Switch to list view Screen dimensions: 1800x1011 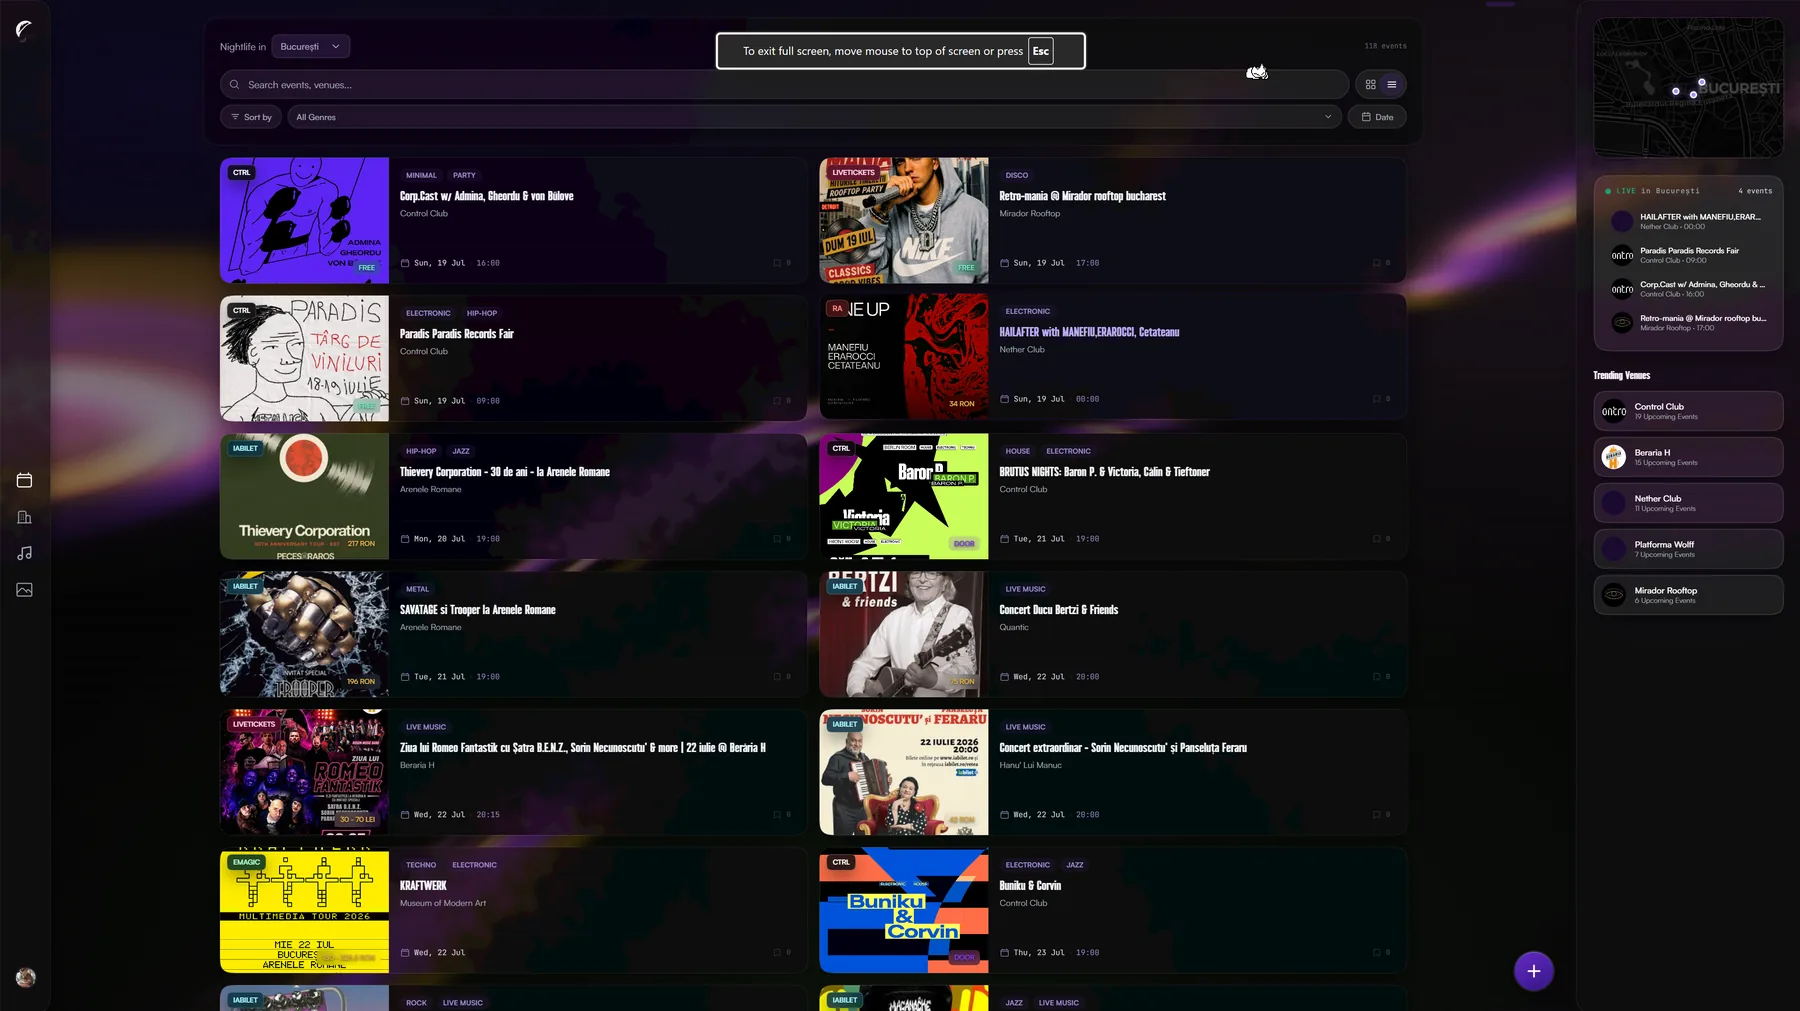pos(1391,85)
